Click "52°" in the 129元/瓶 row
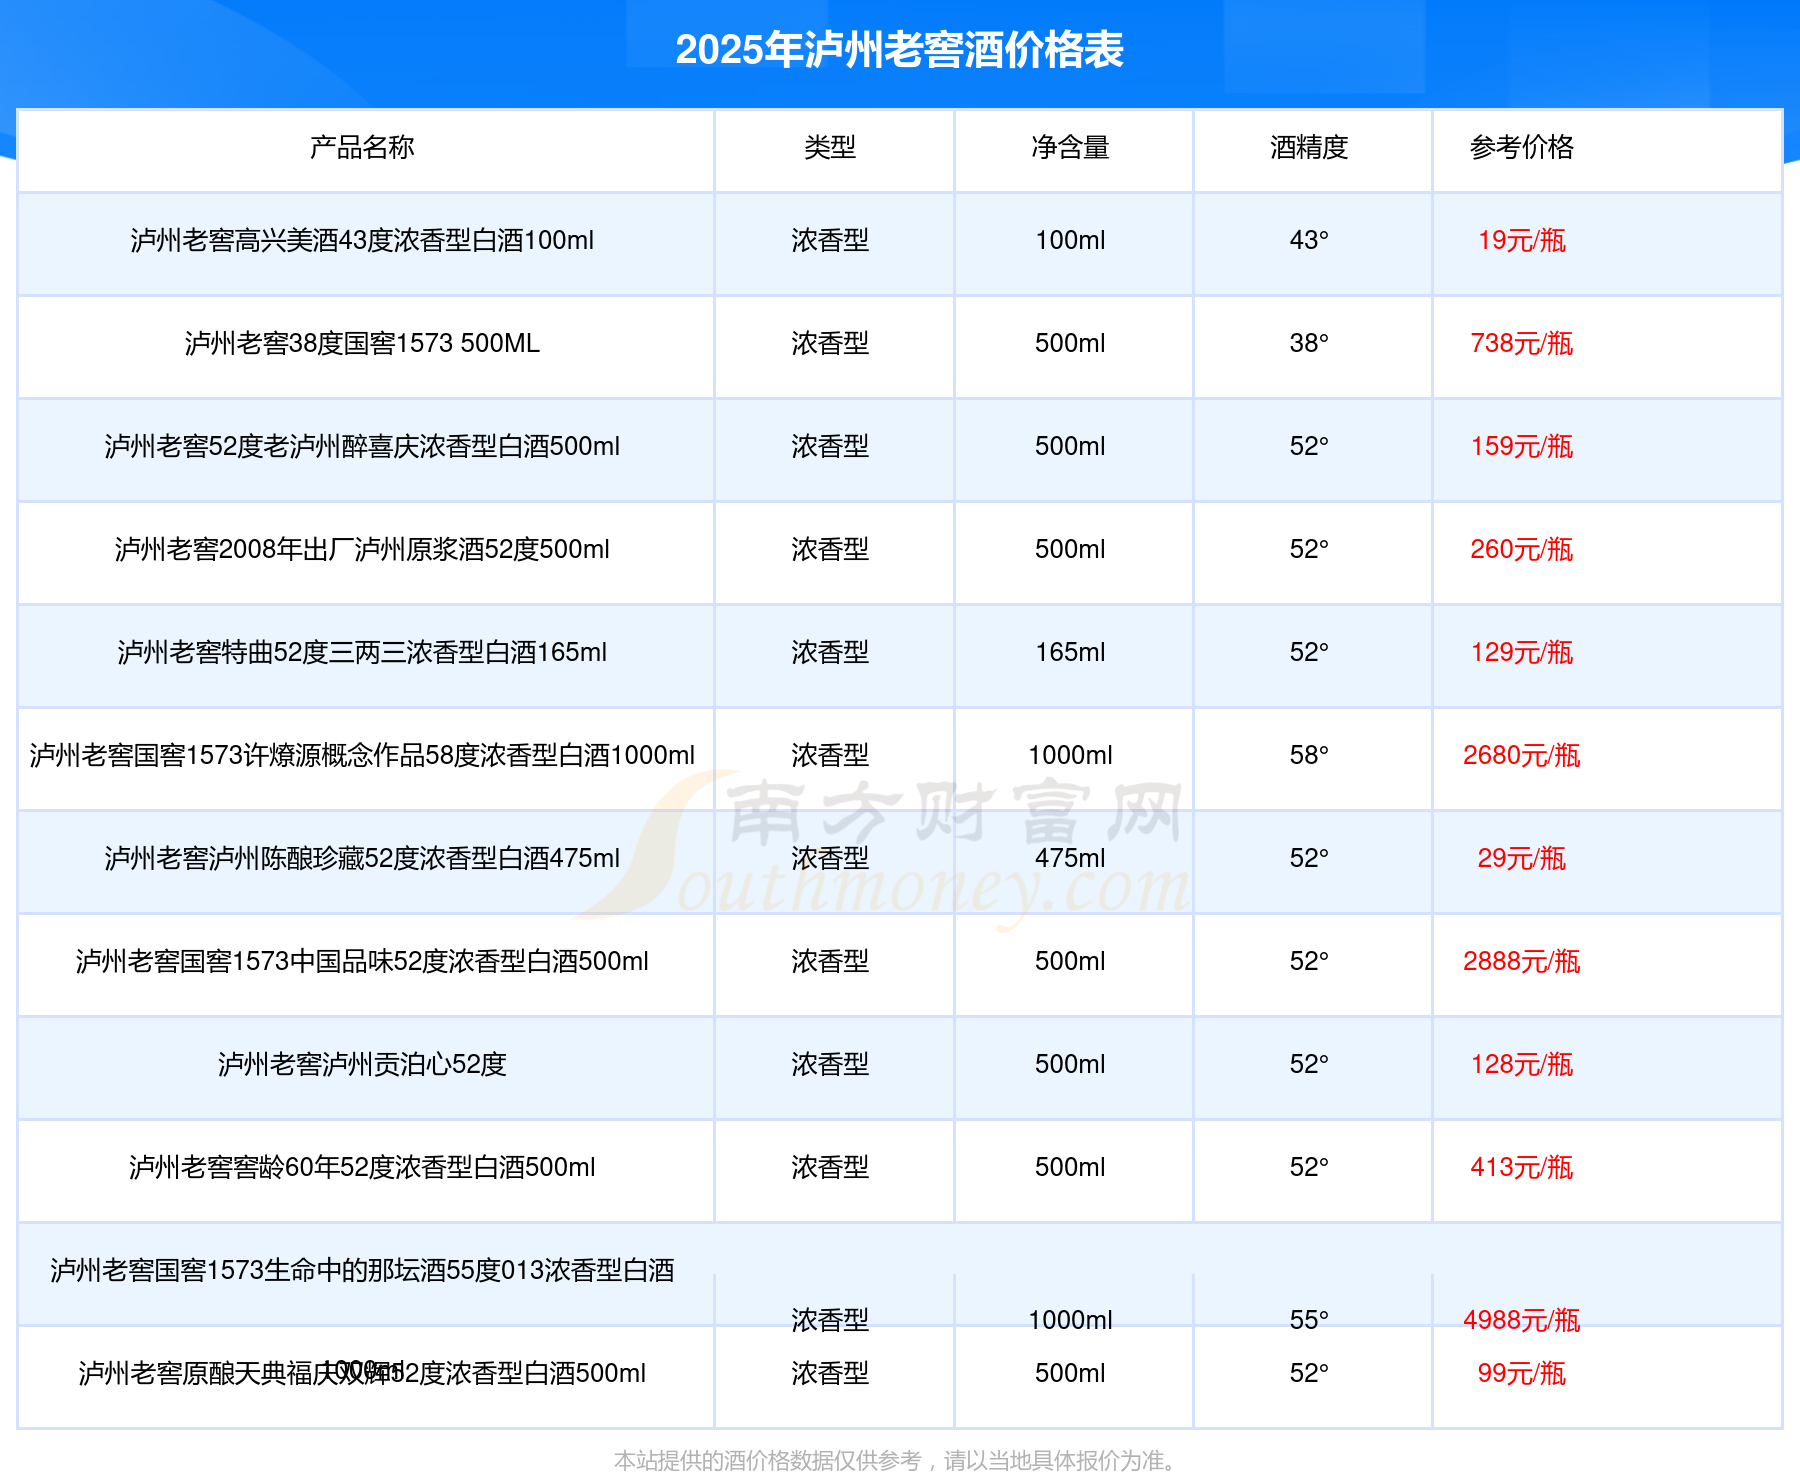 click(1309, 652)
